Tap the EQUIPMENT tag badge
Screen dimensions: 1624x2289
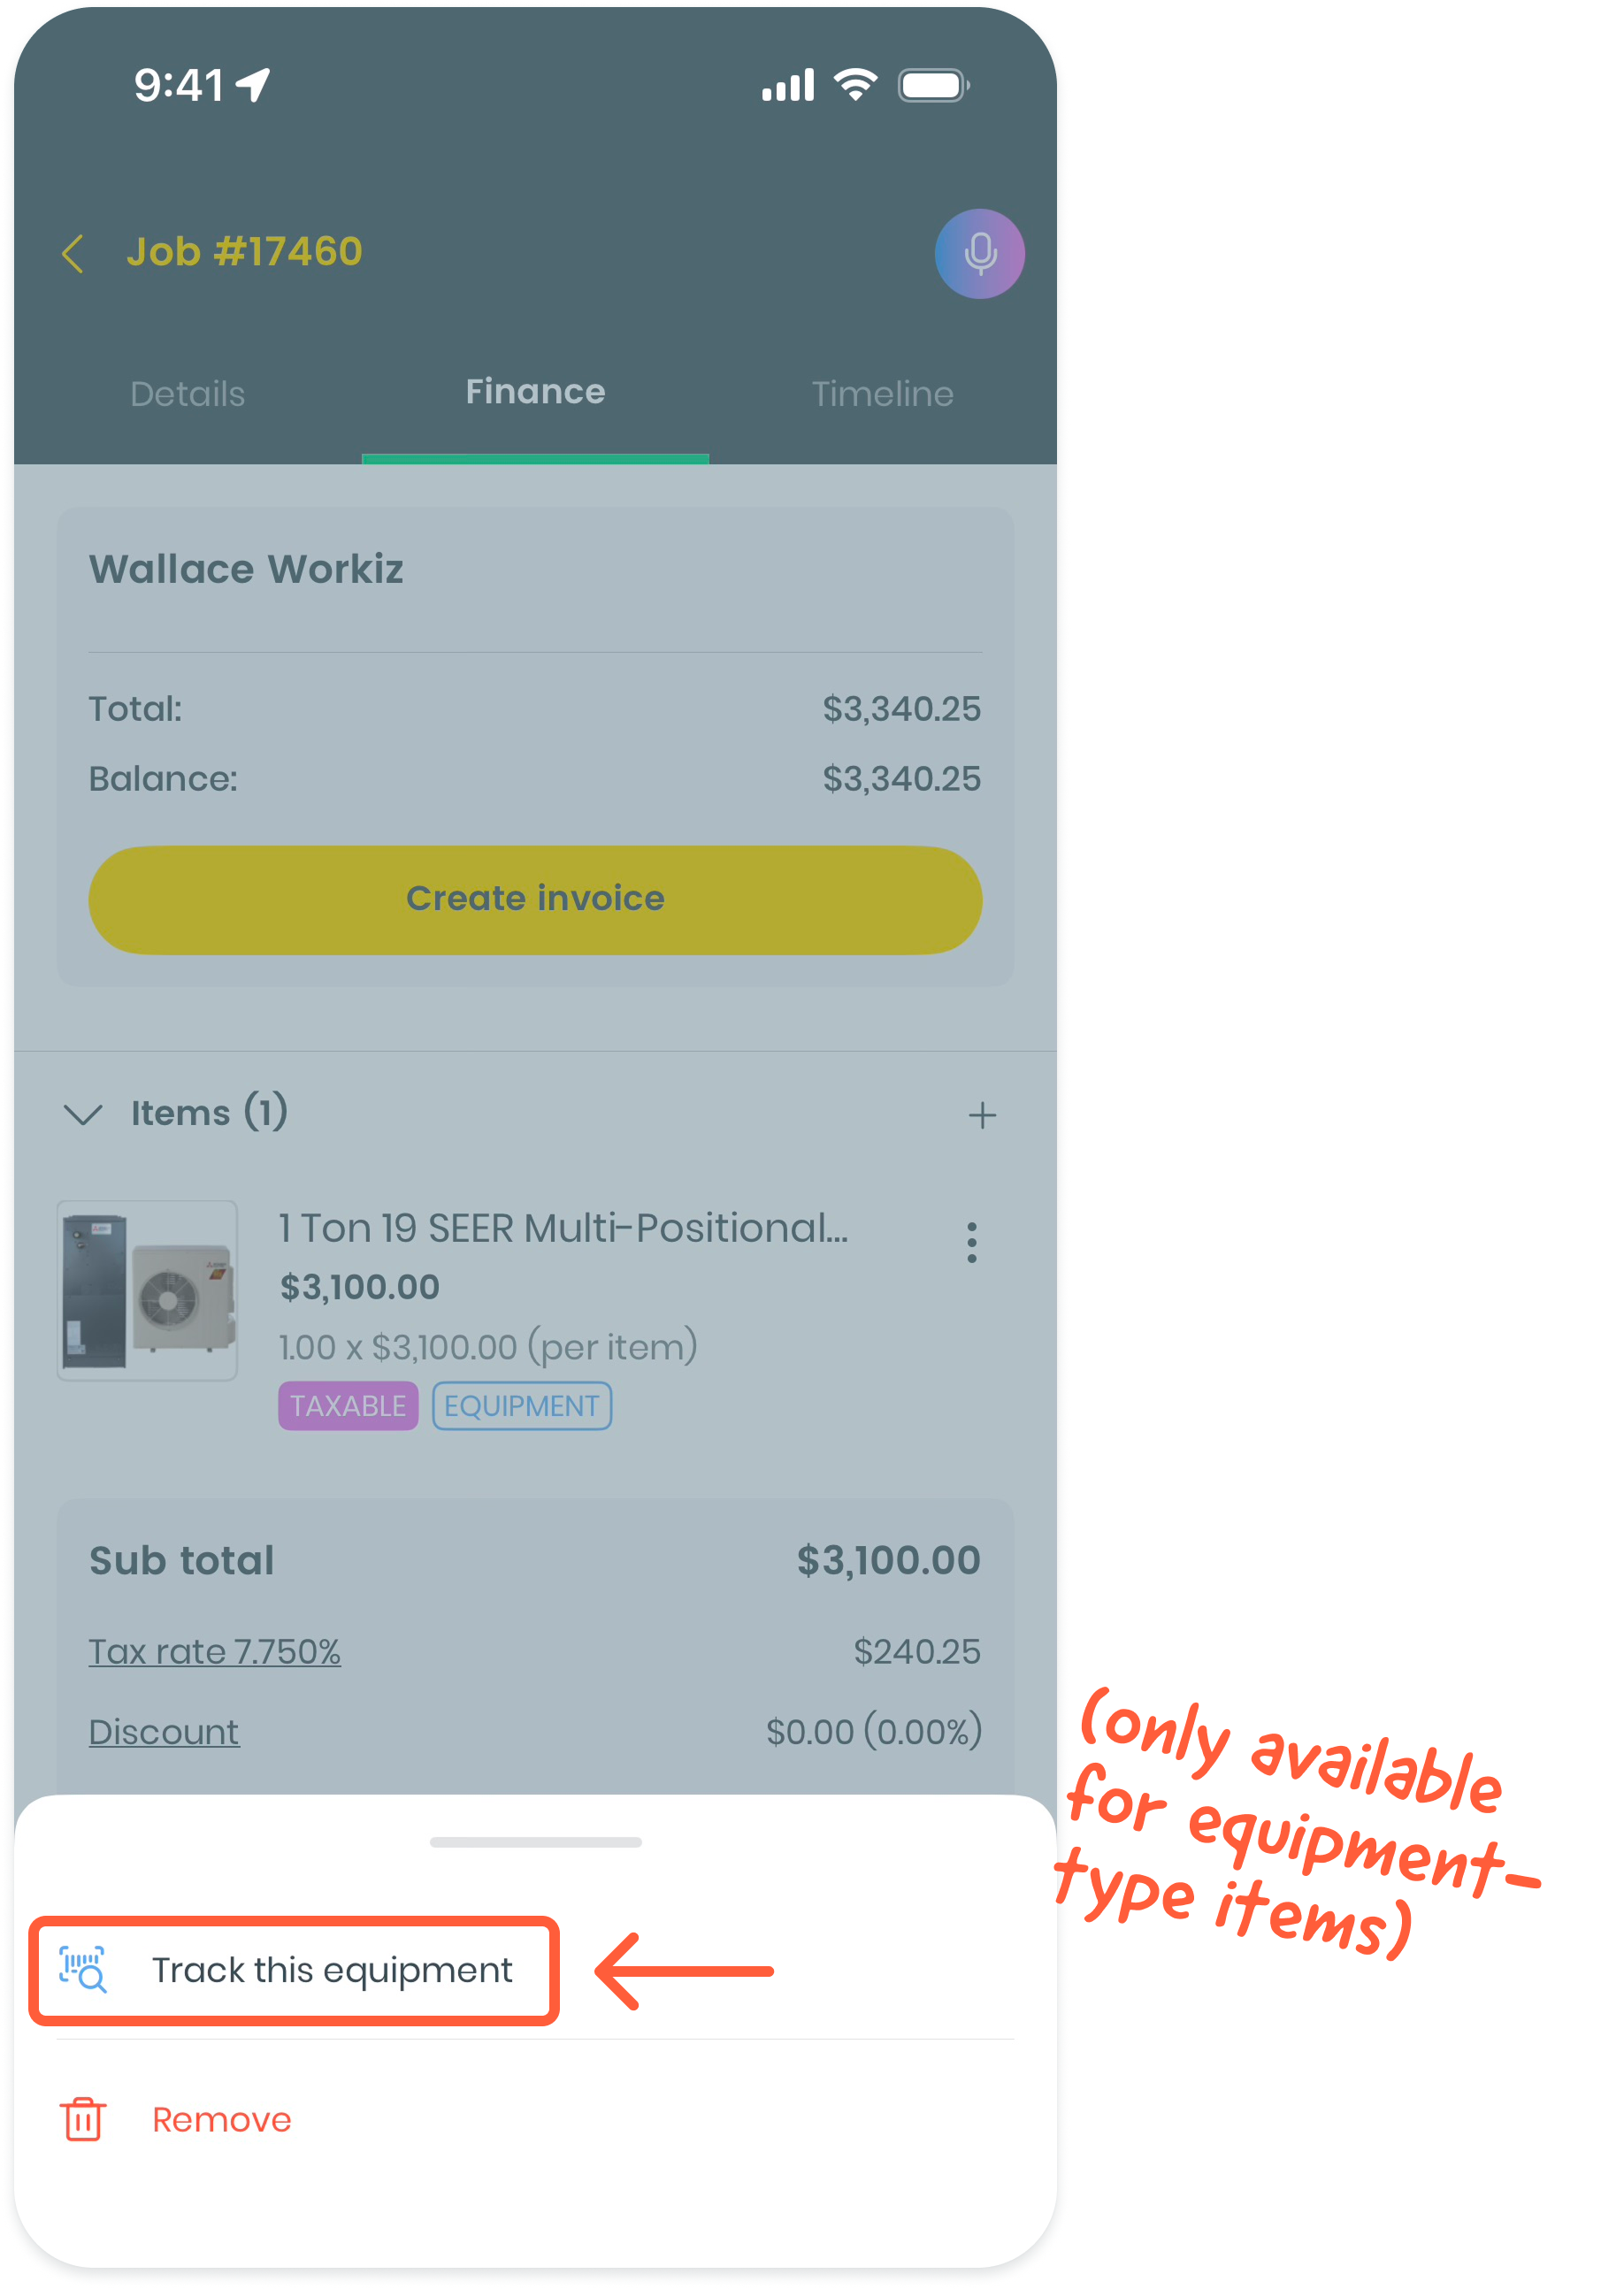point(521,1405)
